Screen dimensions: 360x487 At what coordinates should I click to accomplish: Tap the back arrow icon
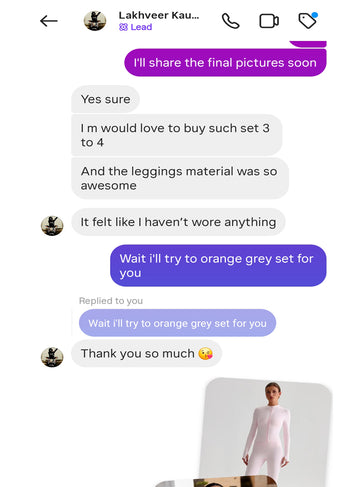coord(49,21)
